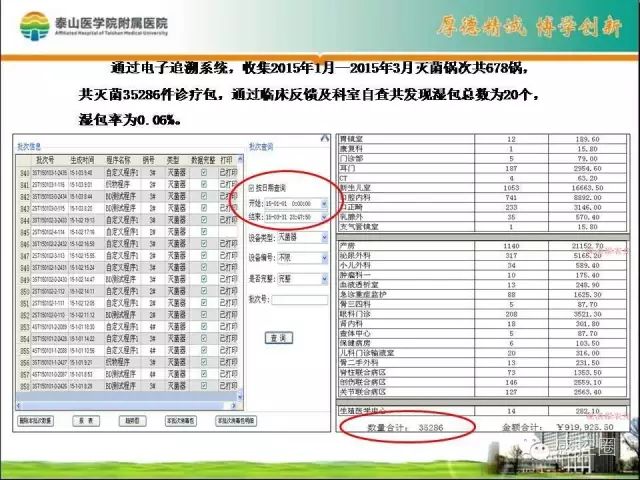This screenshot has height=480, width=640.
Task: Sort by the 数据完整 column header
Action: click(203, 160)
